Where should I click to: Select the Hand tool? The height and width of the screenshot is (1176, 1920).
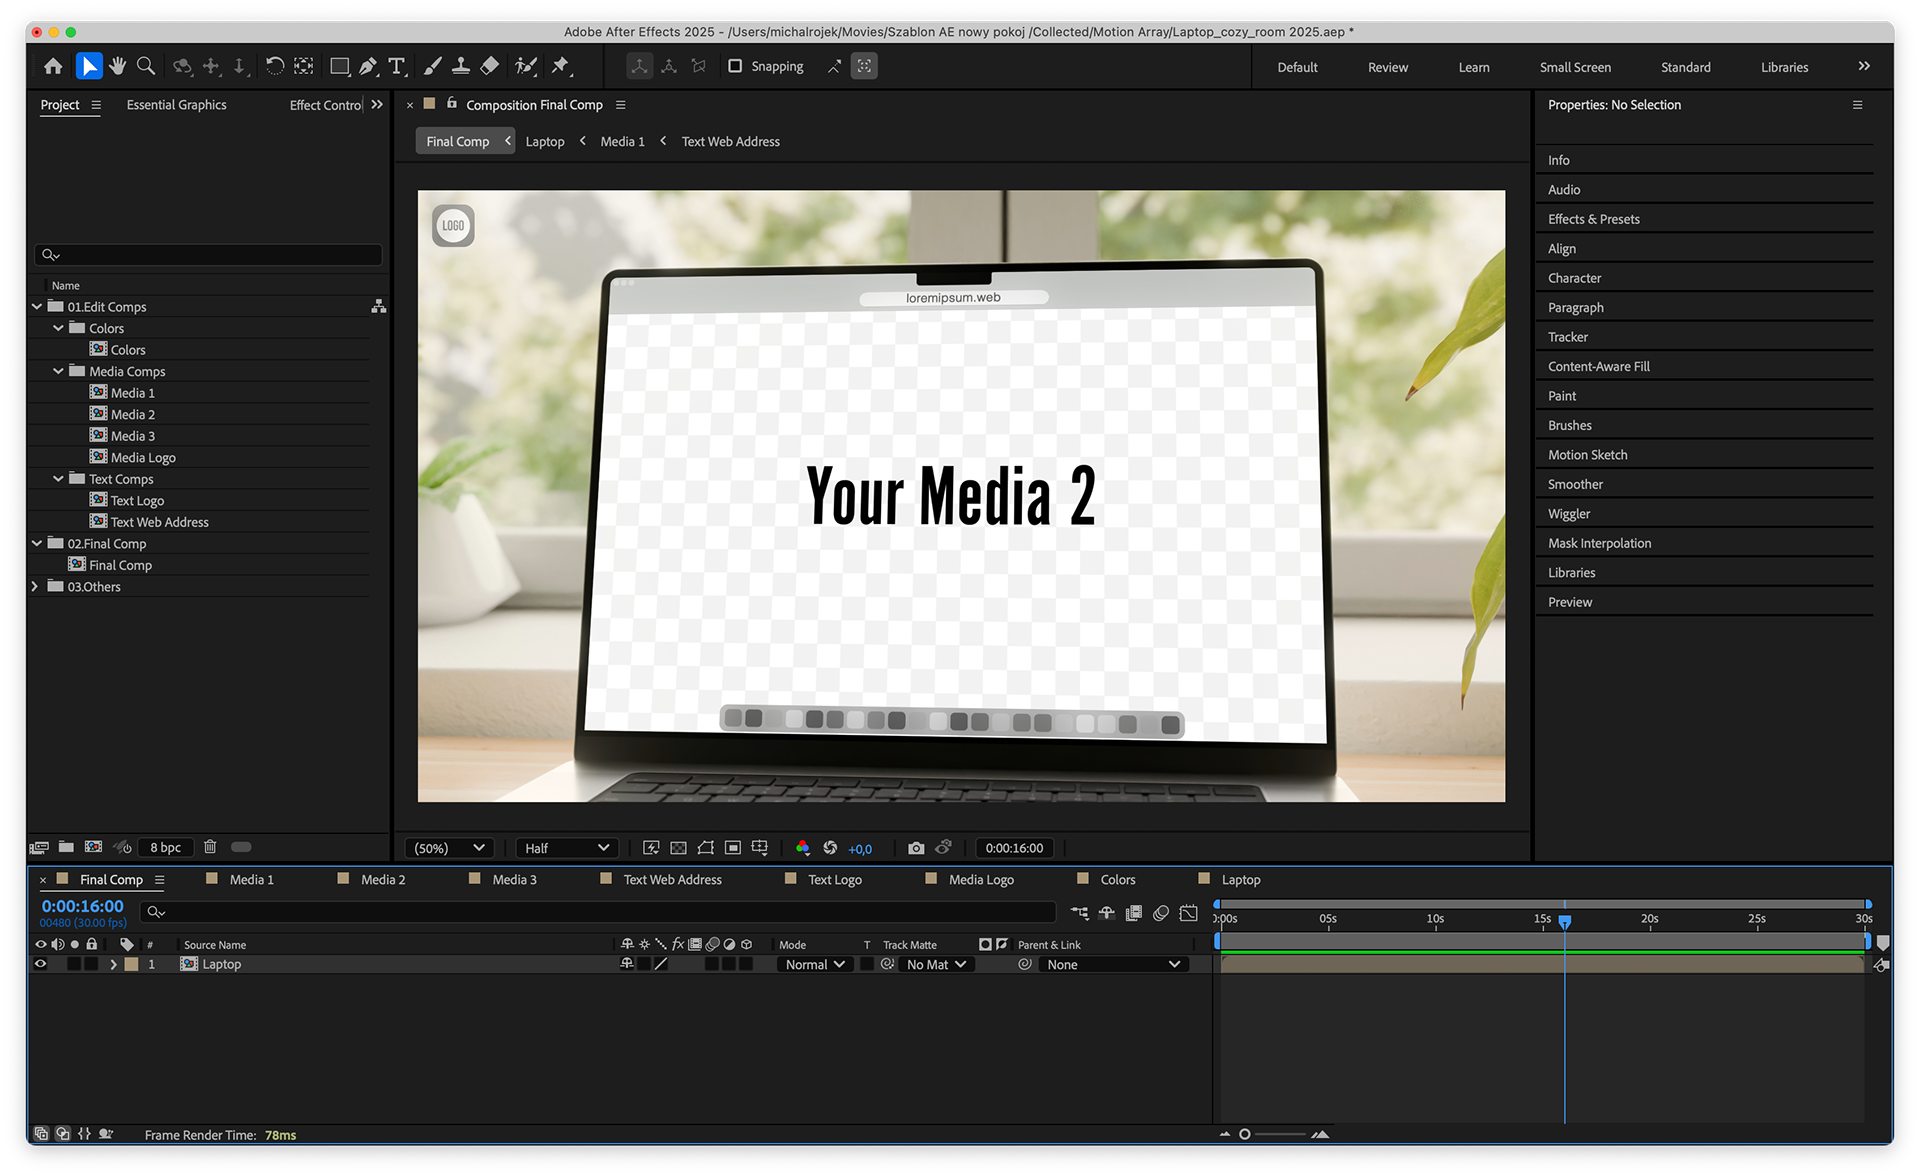click(x=118, y=66)
